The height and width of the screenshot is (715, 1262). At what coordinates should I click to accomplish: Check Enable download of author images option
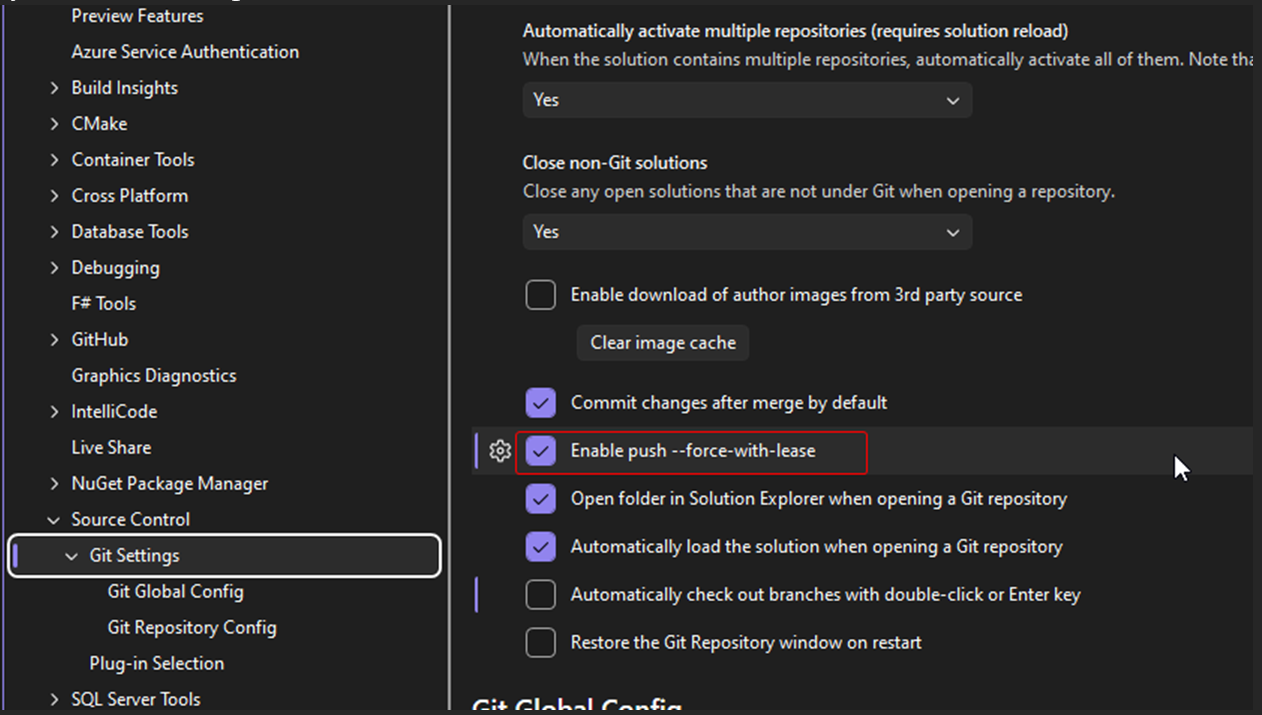[x=540, y=294]
